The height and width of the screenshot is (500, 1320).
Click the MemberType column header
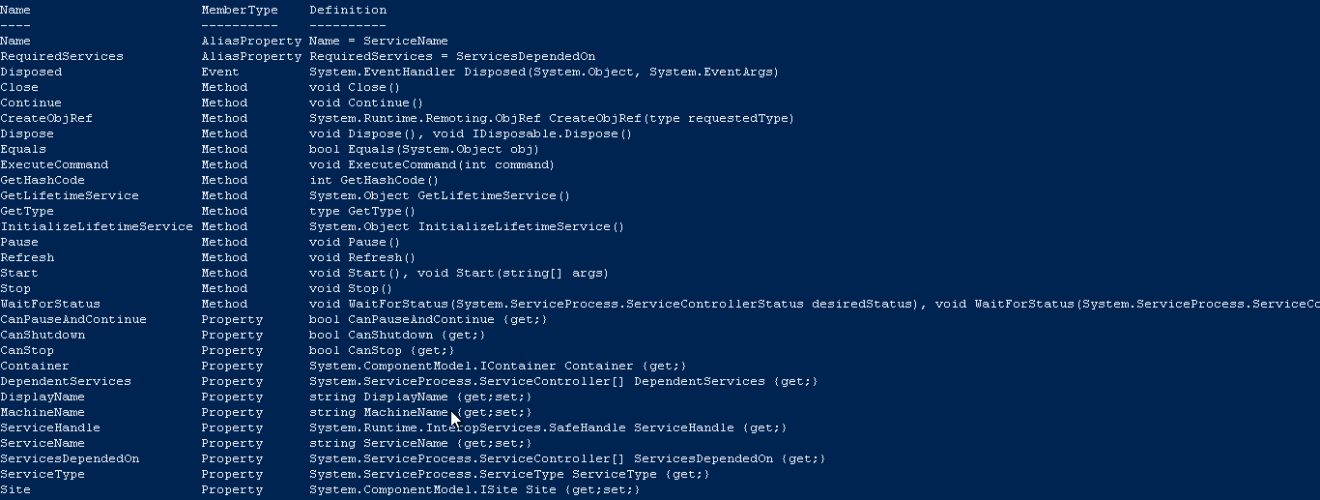(240, 10)
